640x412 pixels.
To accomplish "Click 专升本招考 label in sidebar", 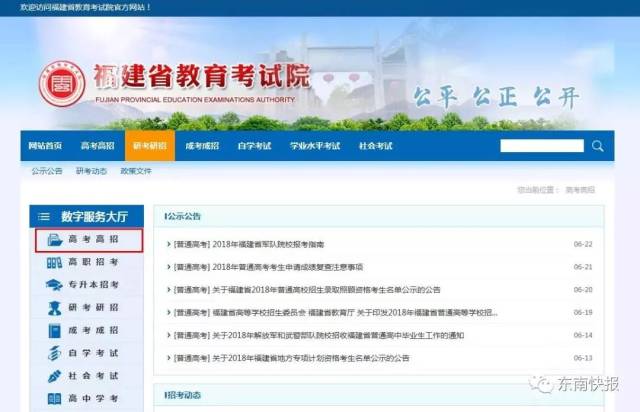I will point(93,285).
